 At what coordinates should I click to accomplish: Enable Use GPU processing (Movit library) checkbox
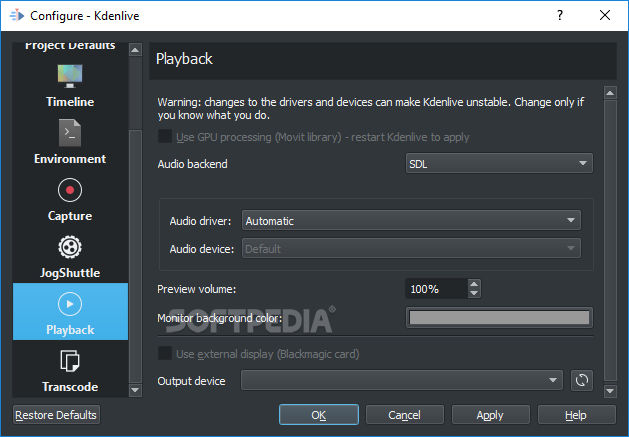(165, 136)
